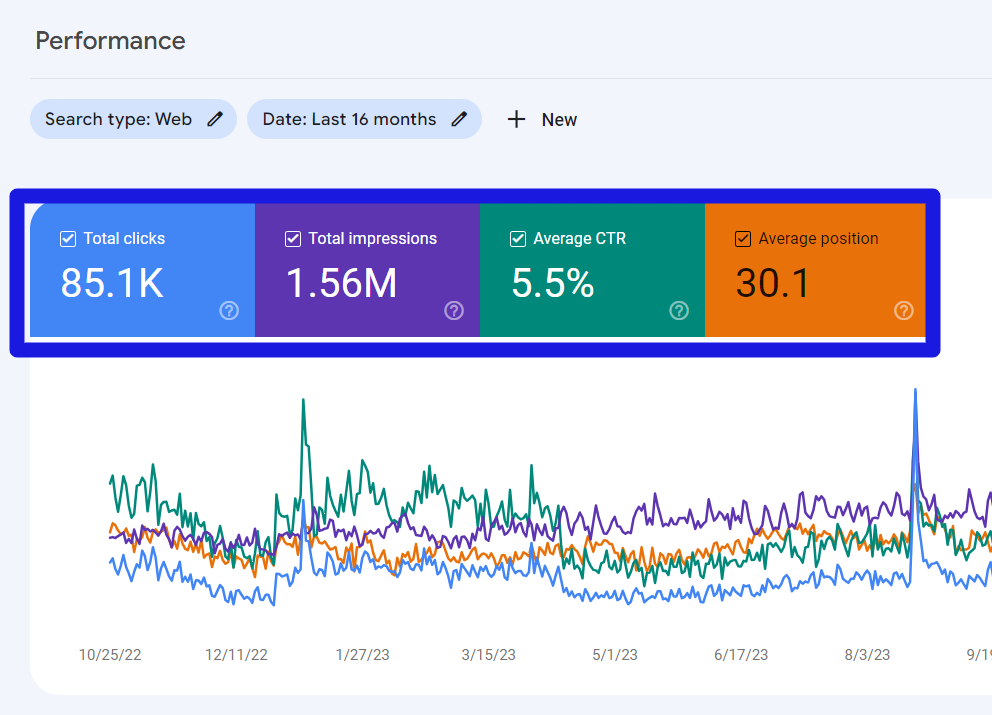Select the 5.5% average CTR value
Viewport: 992px width, 715px height.
pos(553,283)
